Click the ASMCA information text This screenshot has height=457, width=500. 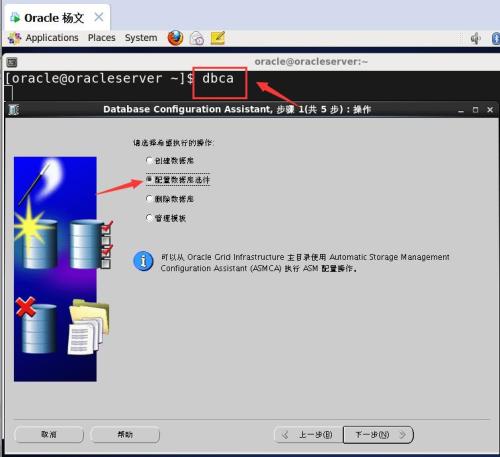pyautogui.click(x=305, y=263)
